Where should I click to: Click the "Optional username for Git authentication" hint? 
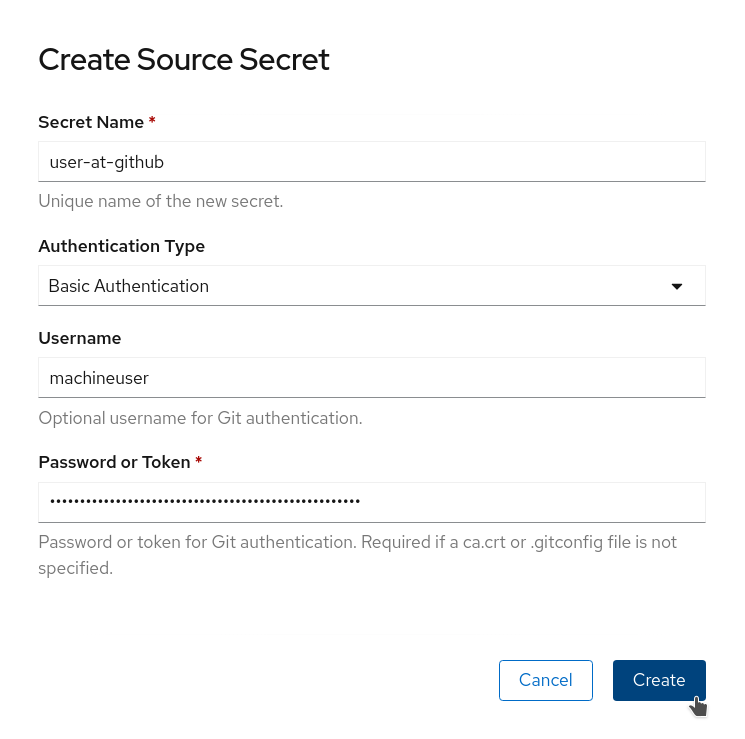pos(200,418)
